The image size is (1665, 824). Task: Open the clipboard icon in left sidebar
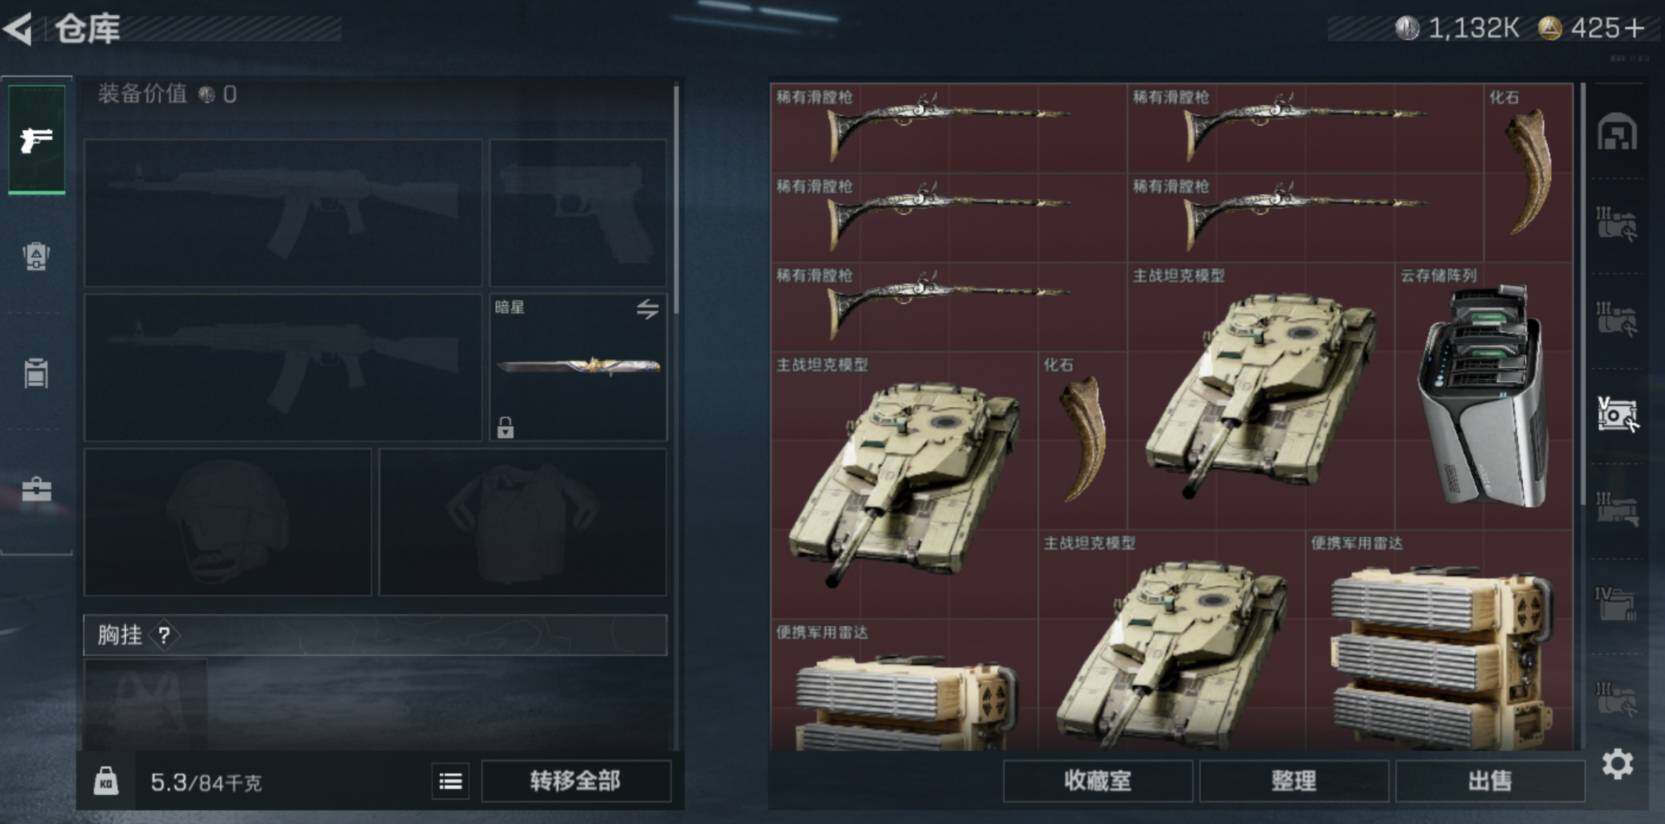click(37, 373)
